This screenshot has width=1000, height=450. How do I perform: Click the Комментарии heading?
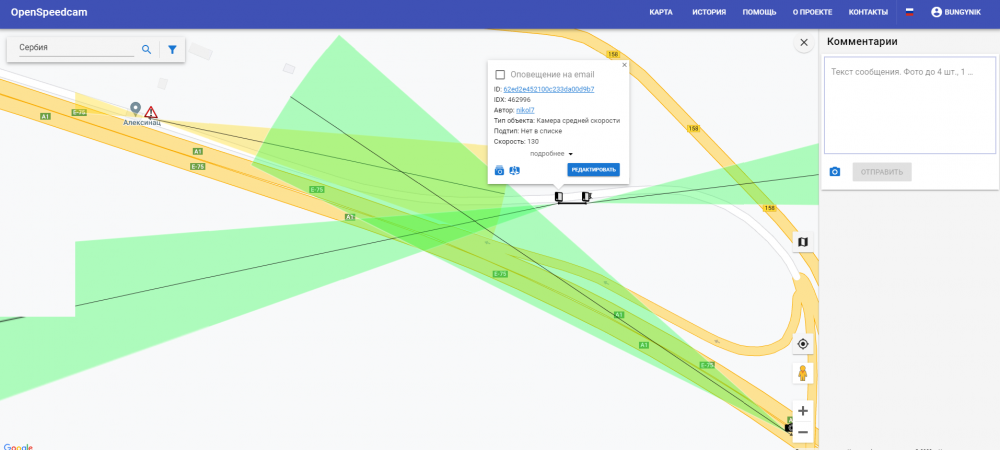[862, 41]
